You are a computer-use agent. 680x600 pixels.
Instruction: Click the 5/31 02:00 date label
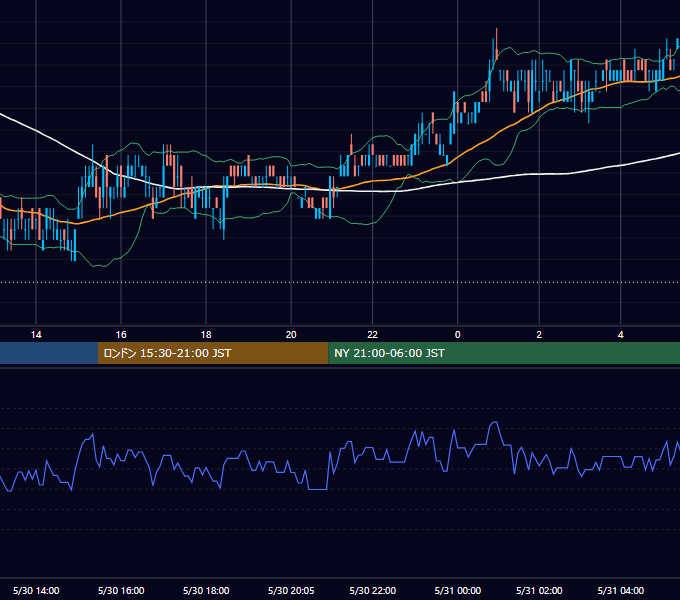click(x=539, y=590)
